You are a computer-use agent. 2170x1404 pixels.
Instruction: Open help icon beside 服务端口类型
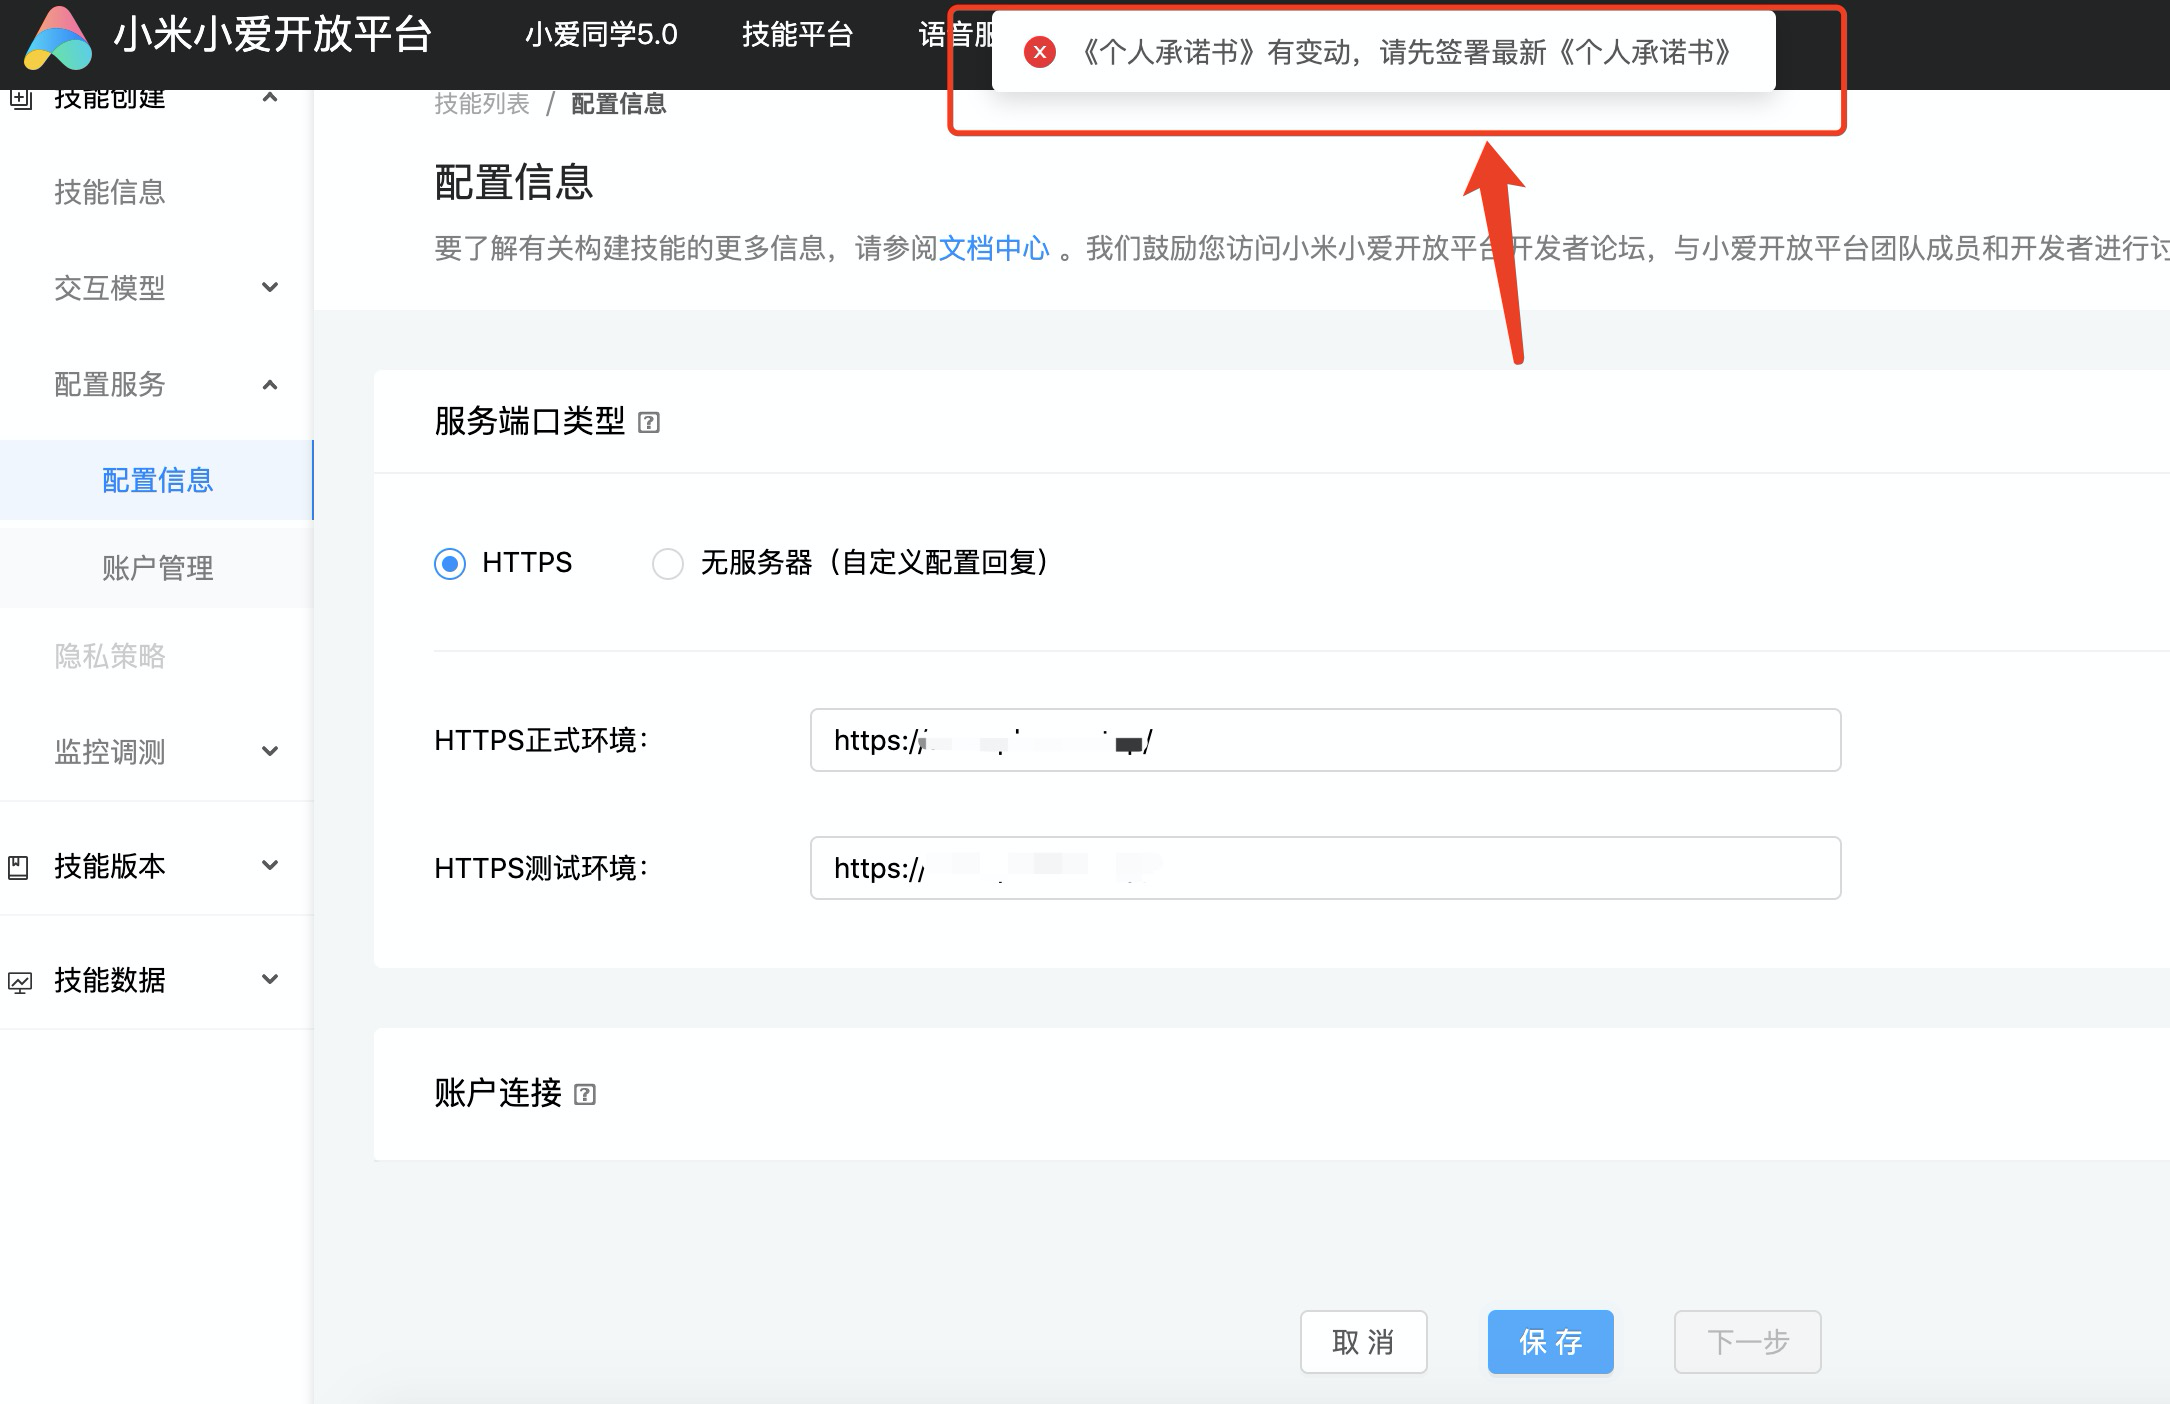pos(649,423)
